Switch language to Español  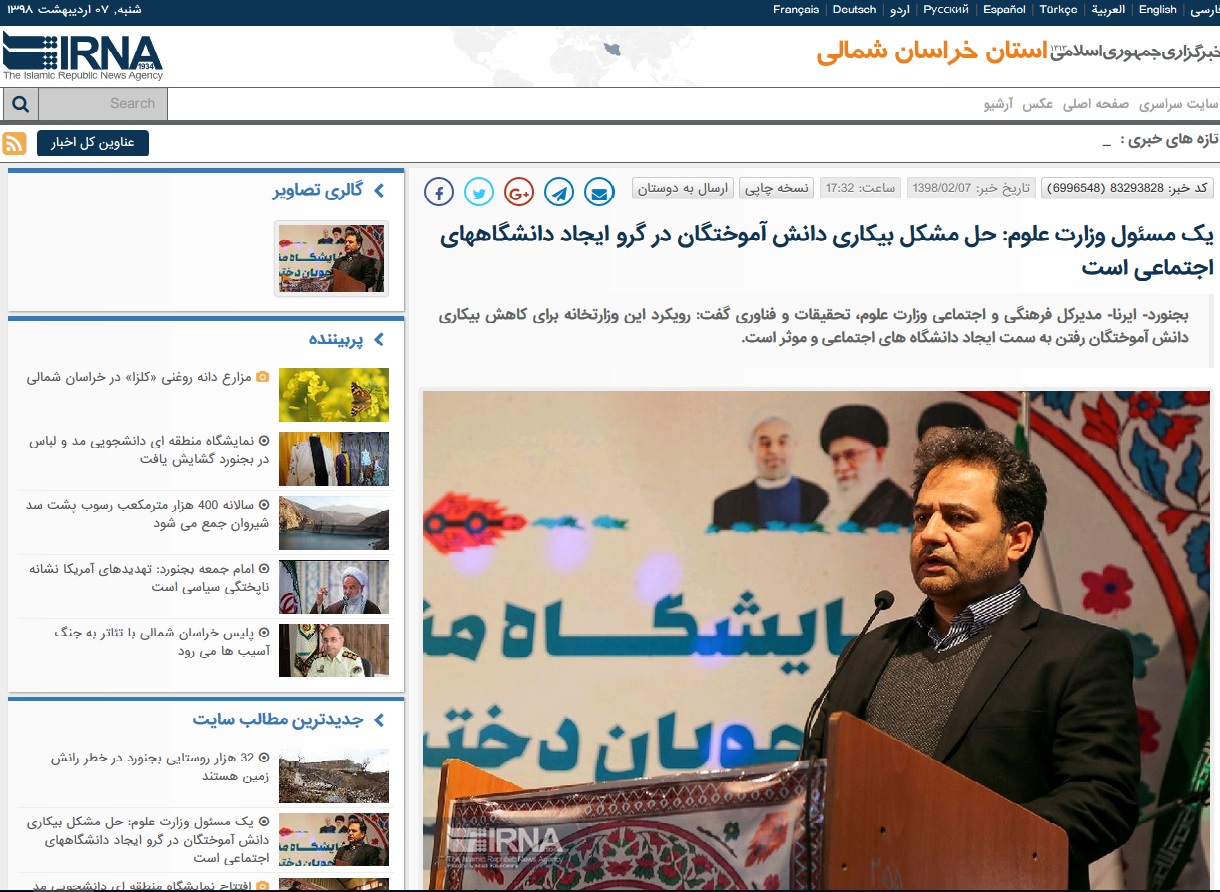(1004, 10)
